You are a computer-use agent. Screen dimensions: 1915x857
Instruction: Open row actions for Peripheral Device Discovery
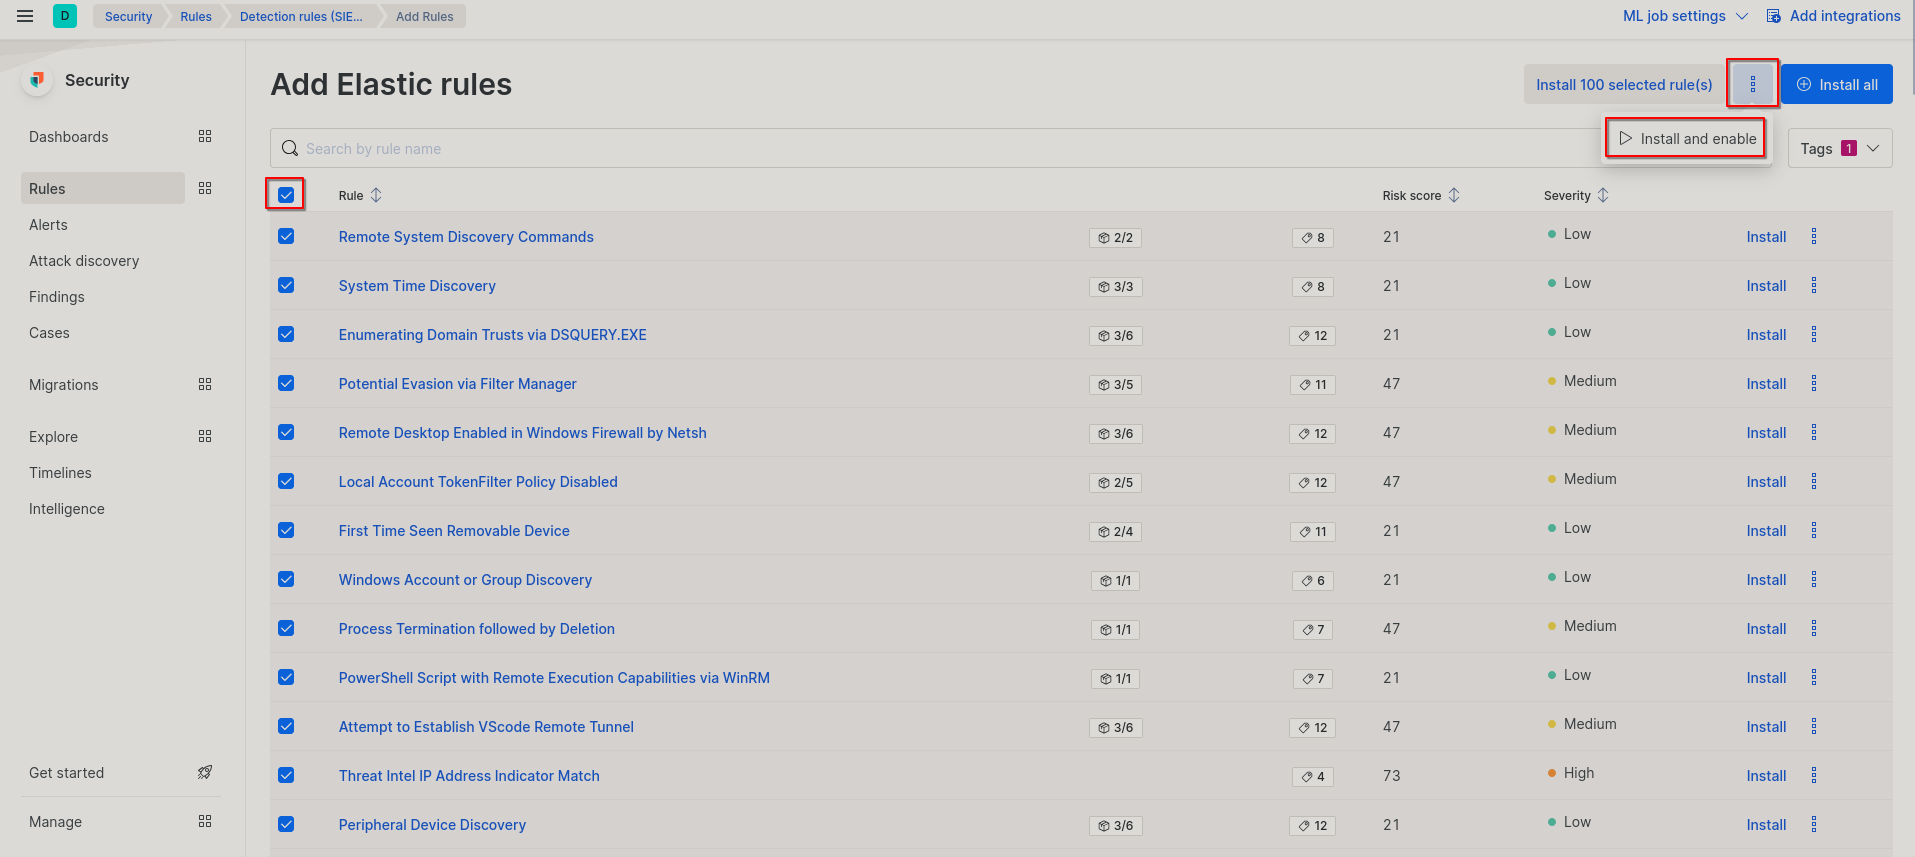point(1814,824)
